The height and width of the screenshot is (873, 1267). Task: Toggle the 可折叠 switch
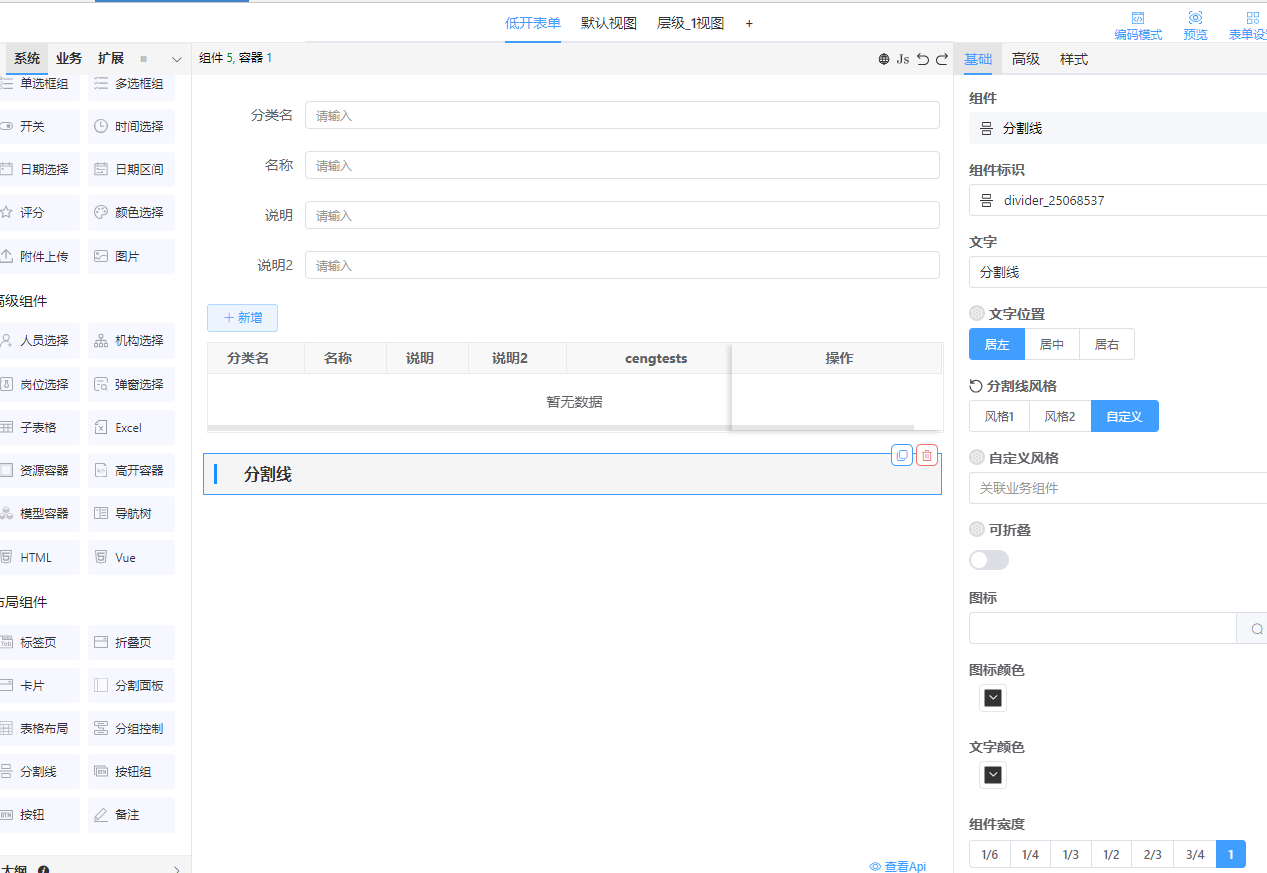(989, 560)
